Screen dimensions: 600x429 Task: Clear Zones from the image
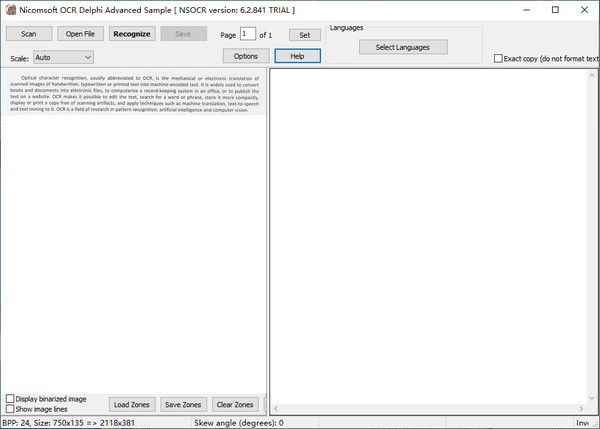pyautogui.click(x=235, y=404)
